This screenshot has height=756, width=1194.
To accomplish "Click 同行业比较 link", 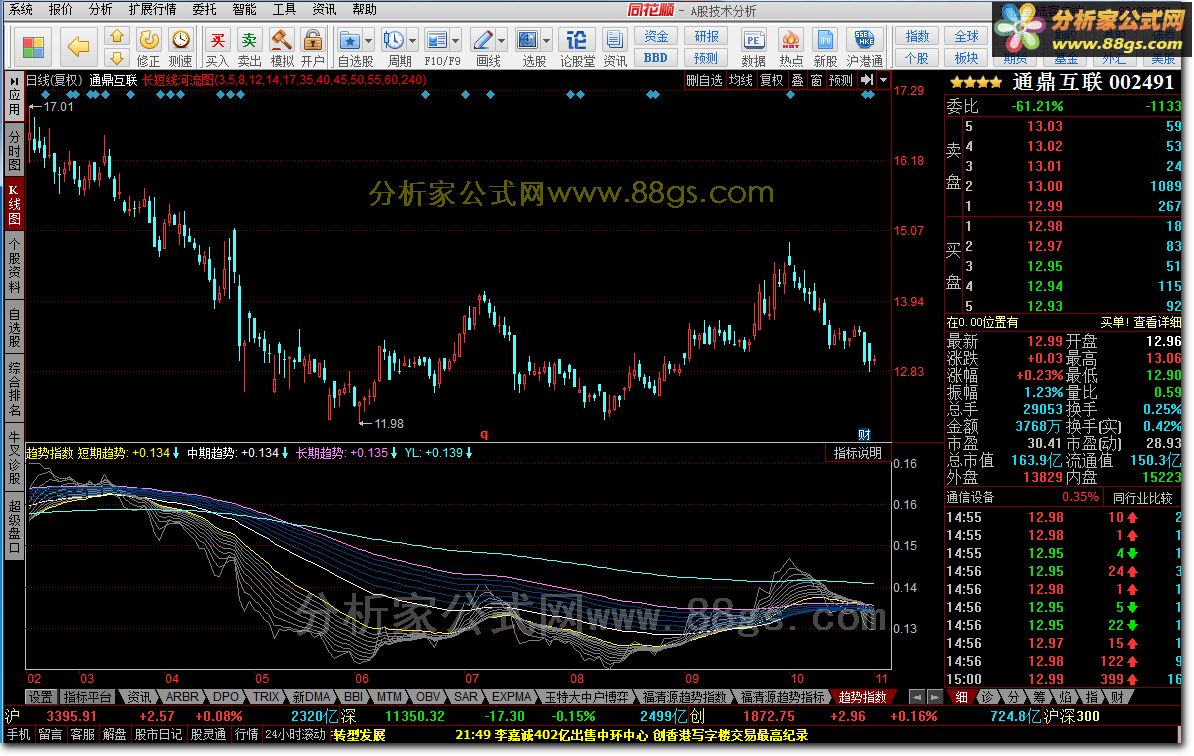I will point(1142,498).
